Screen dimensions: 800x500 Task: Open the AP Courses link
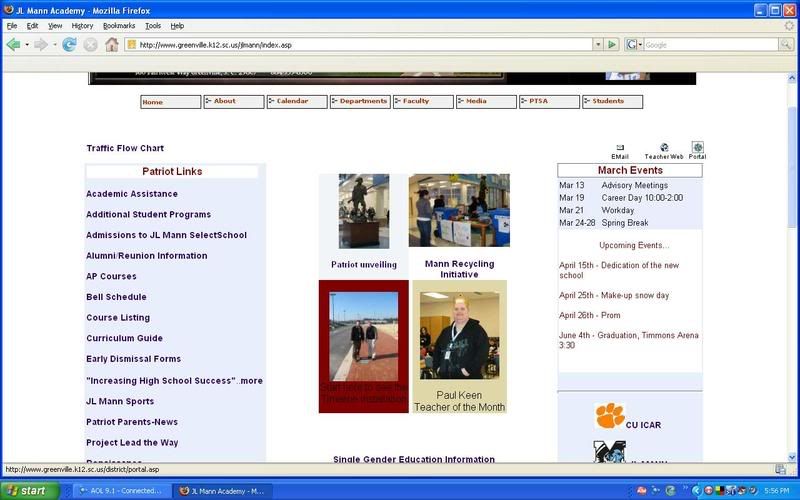tap(111, 277)
